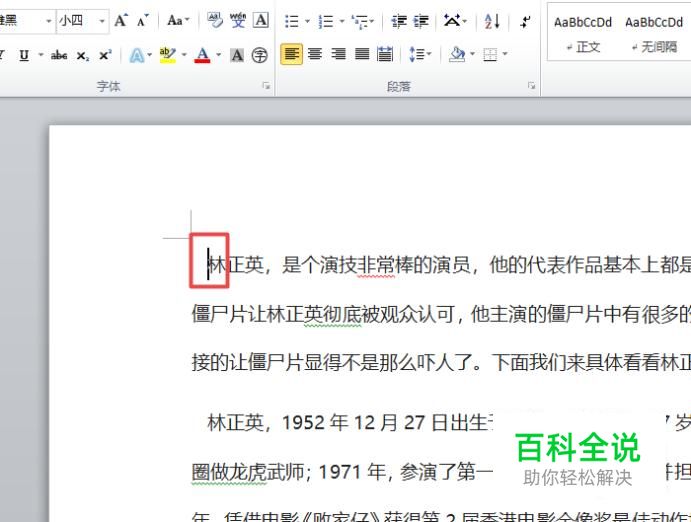Click the Sort A-Z icon

pyautogui.click(x=491, y=21)
